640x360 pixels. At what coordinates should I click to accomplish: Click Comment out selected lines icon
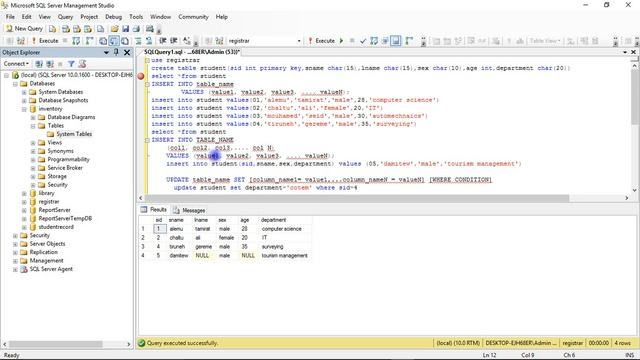click(138, 41)
